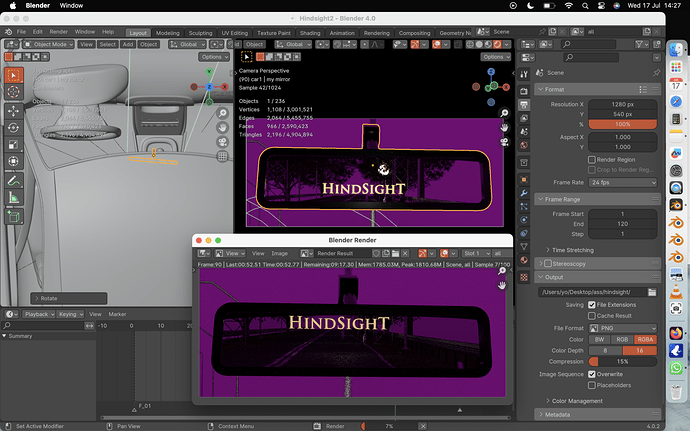Enable the Stereoscopy checkbox
The image size is (690, 431).
[548, 264]
